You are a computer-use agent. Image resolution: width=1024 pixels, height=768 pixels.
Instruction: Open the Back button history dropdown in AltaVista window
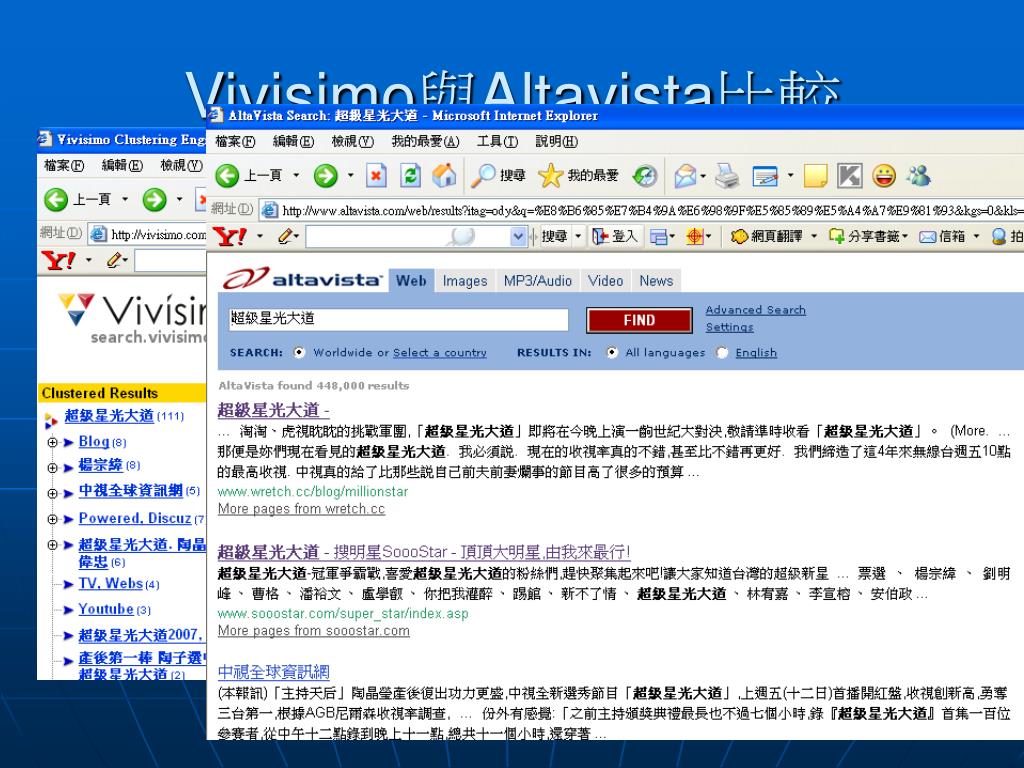click(x=296, y=175)
